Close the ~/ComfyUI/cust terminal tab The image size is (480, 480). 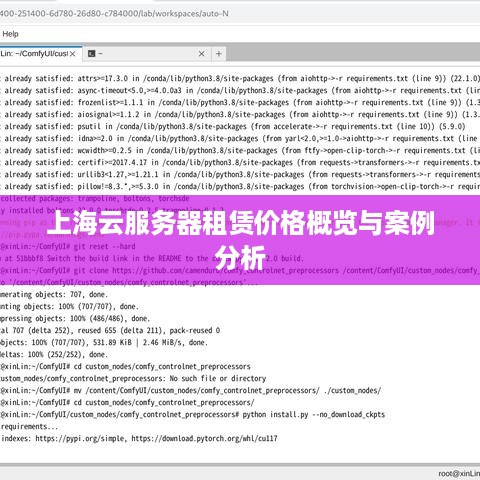pyautogui.click(x=73, y=54)
